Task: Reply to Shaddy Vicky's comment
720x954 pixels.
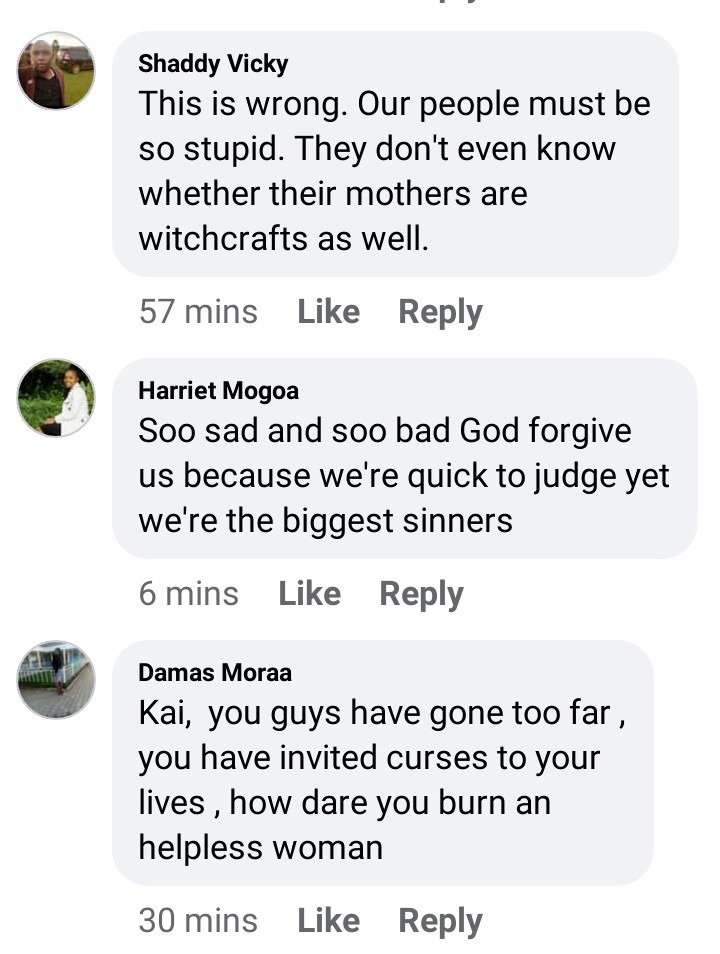Action: 440,313
